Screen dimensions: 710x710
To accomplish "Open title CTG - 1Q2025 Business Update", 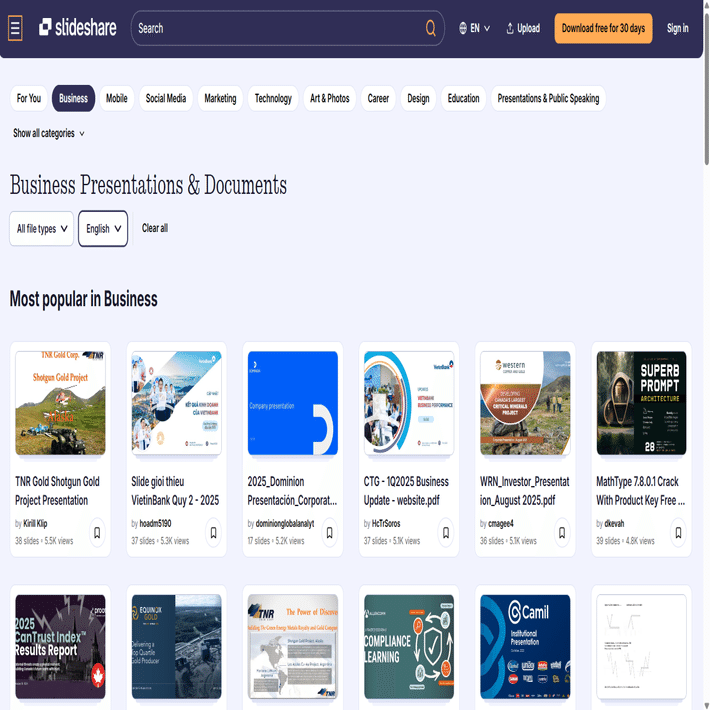I will tap(406, 491).
